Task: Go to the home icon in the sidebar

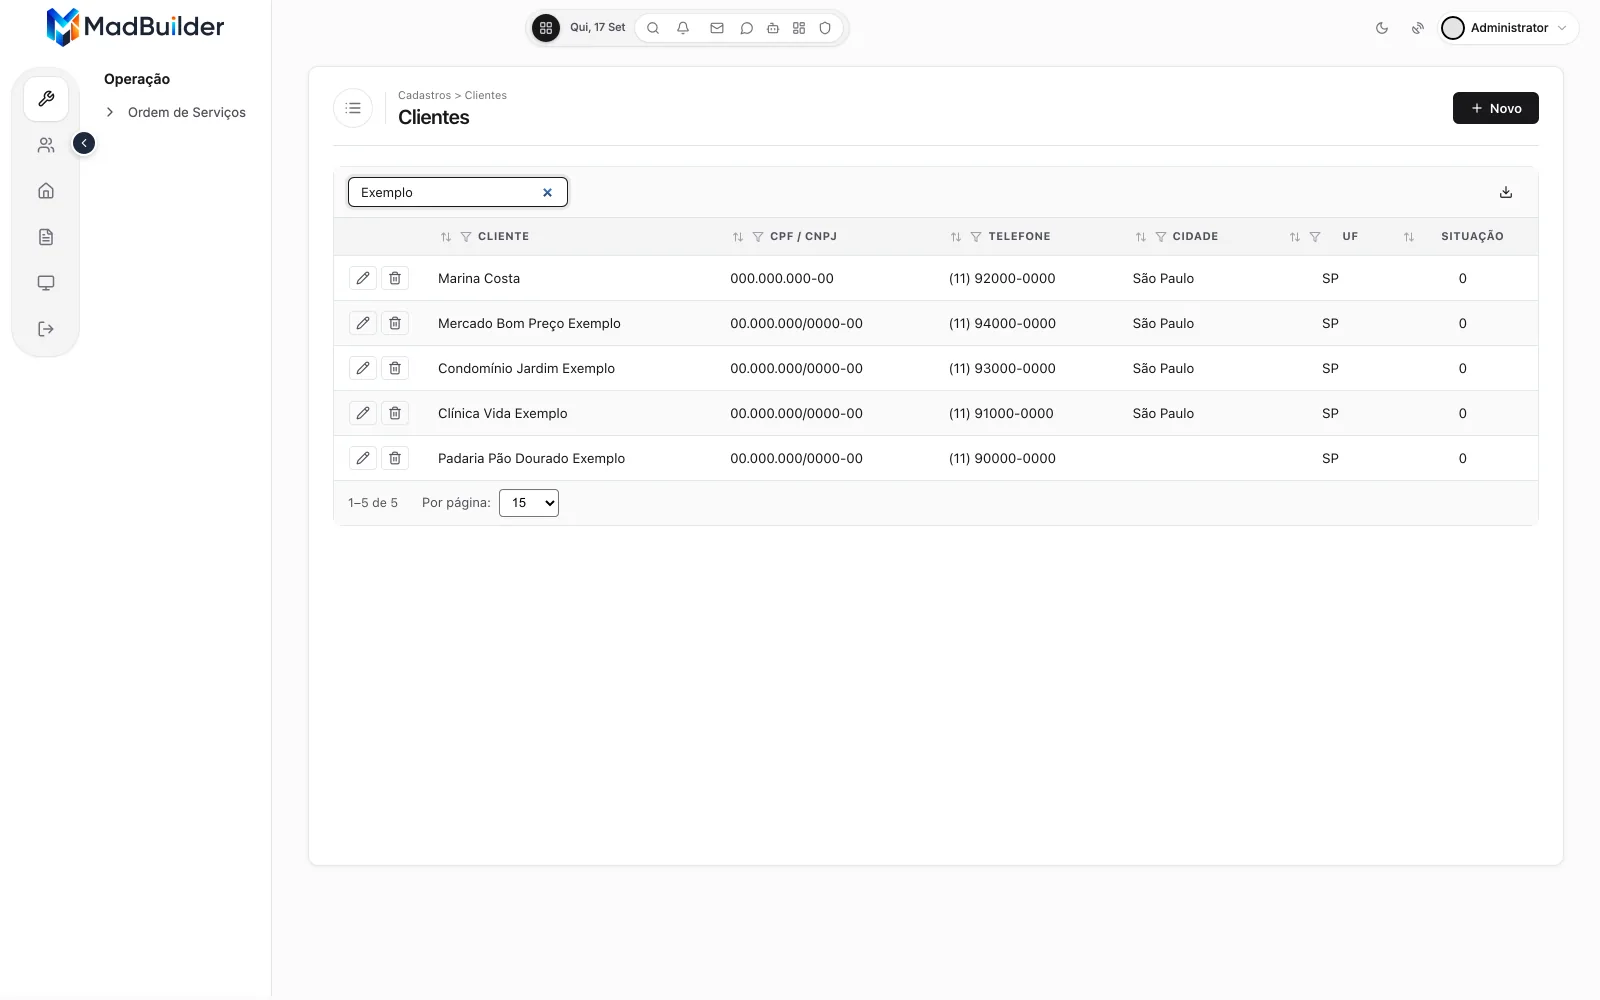Action: pyautogui.click(x=46, y=191)
